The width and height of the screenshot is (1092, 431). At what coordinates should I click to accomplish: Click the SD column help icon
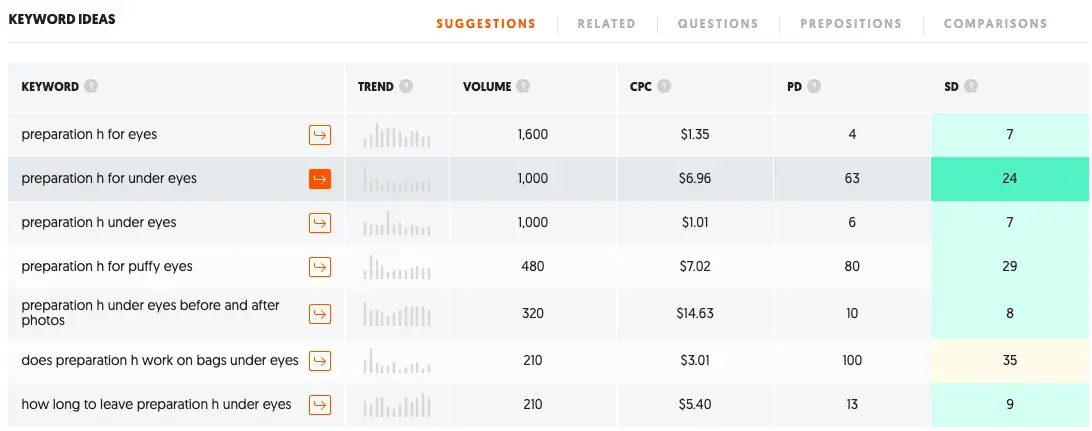pos(971,87)
